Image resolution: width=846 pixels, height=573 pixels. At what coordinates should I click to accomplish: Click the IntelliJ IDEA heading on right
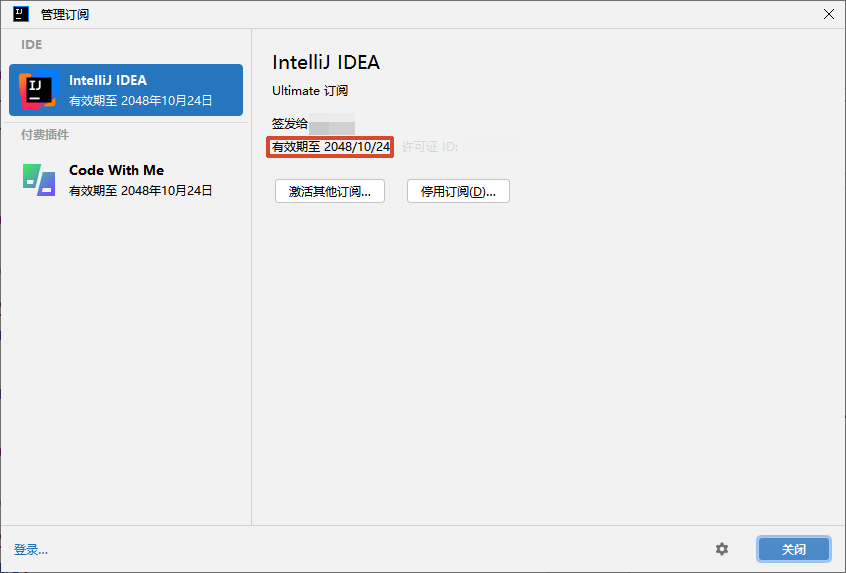[326, 63]
